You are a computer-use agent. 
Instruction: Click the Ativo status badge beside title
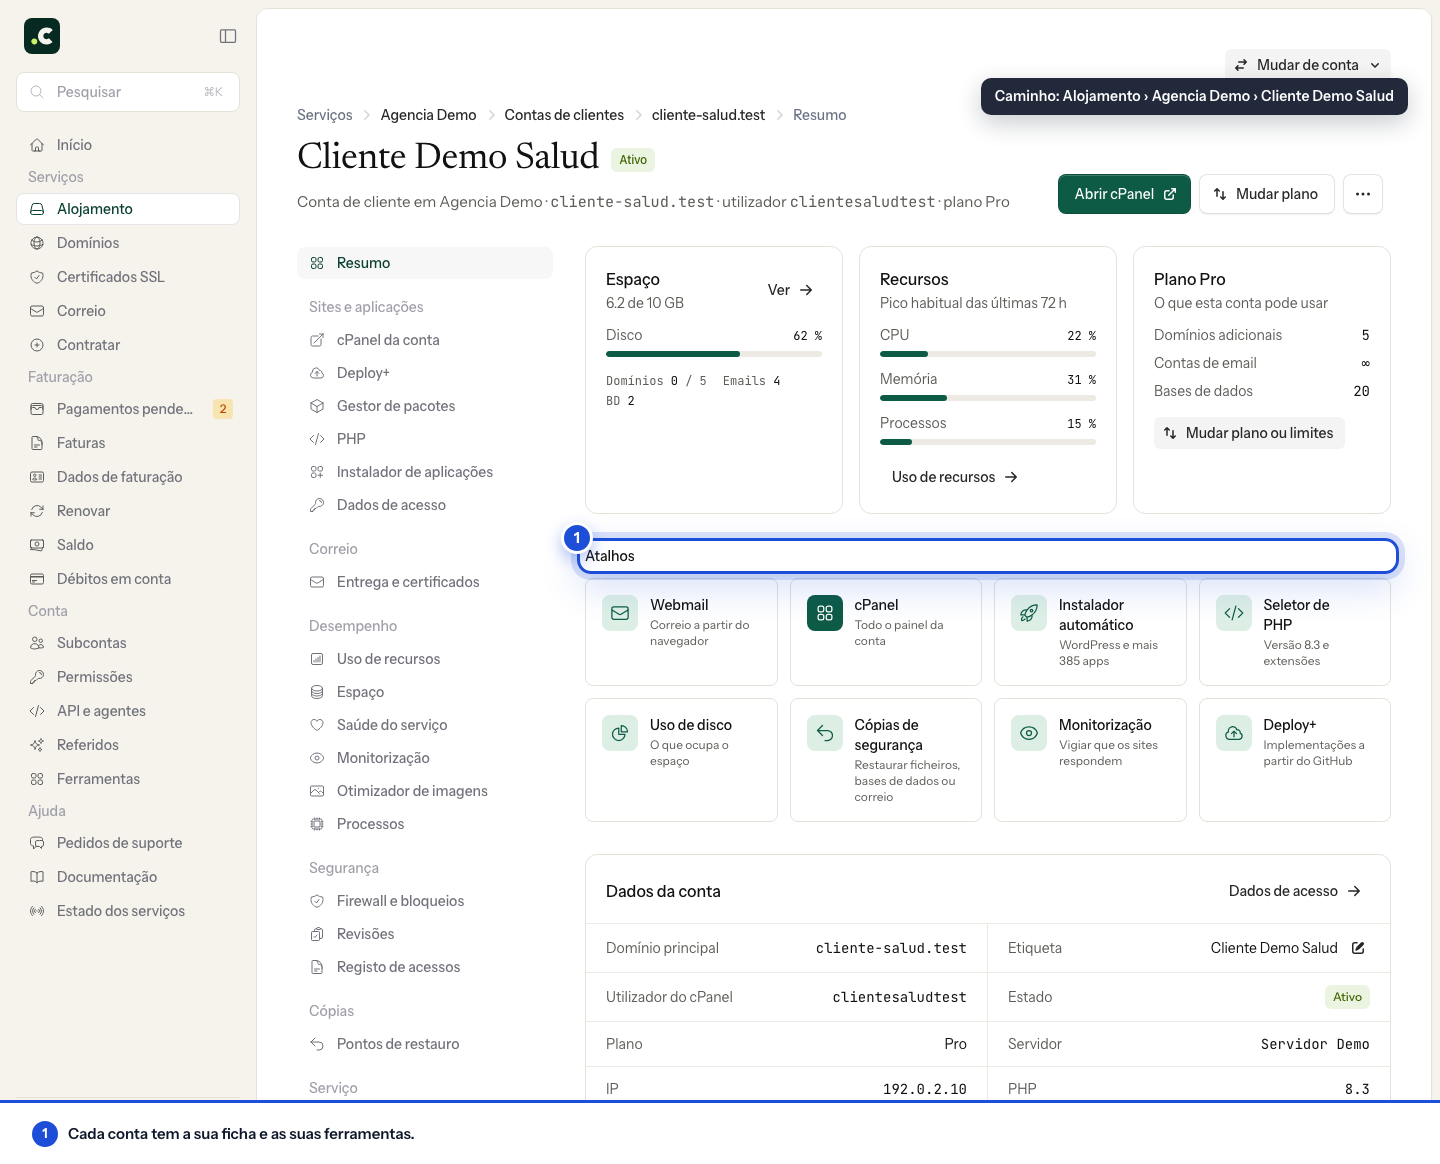click(x=633, y=160)
